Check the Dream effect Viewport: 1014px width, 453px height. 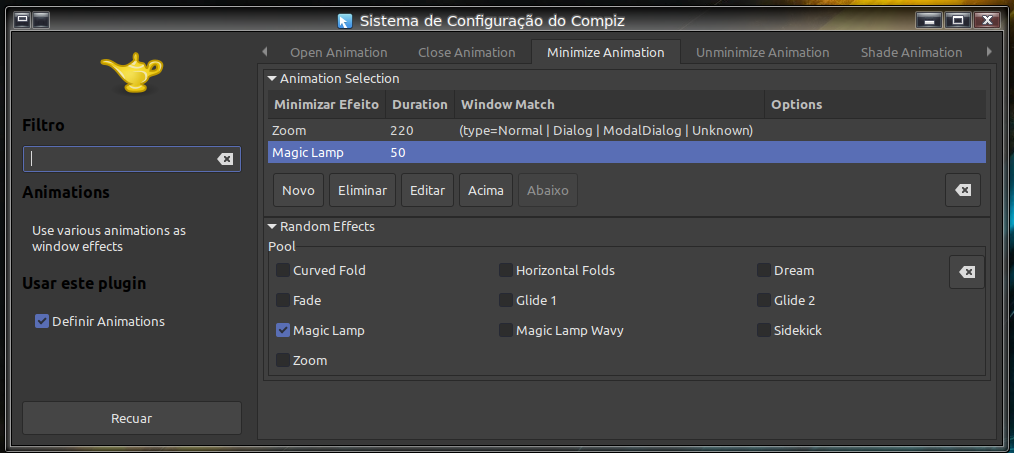pyautogui.click(x=764, y=271)
